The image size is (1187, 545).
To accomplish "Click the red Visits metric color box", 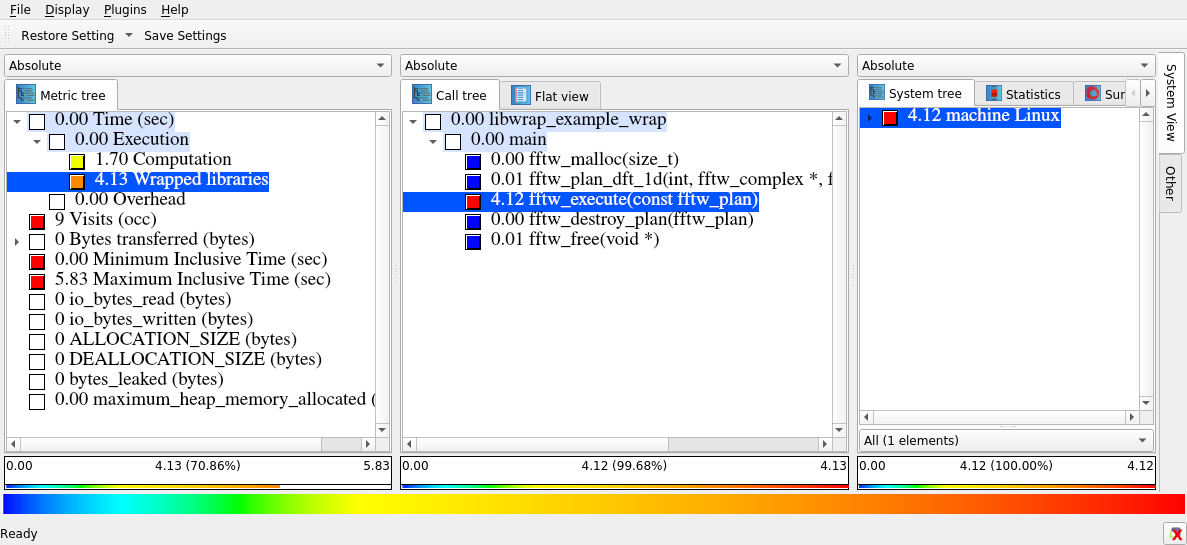I will 37,221.
